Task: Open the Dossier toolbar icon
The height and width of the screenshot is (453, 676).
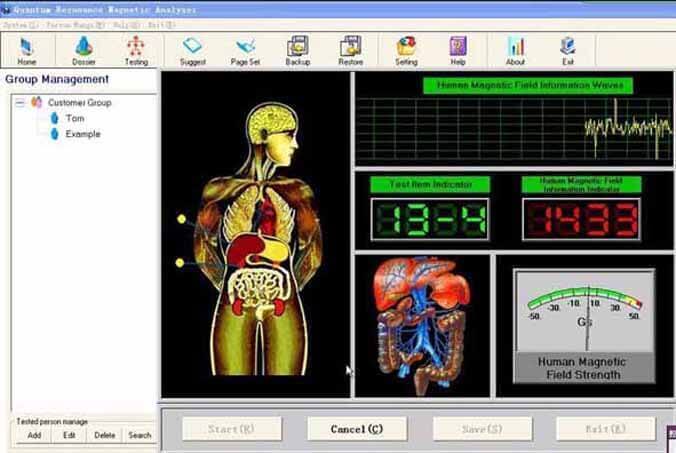Action: coord(83,50)
